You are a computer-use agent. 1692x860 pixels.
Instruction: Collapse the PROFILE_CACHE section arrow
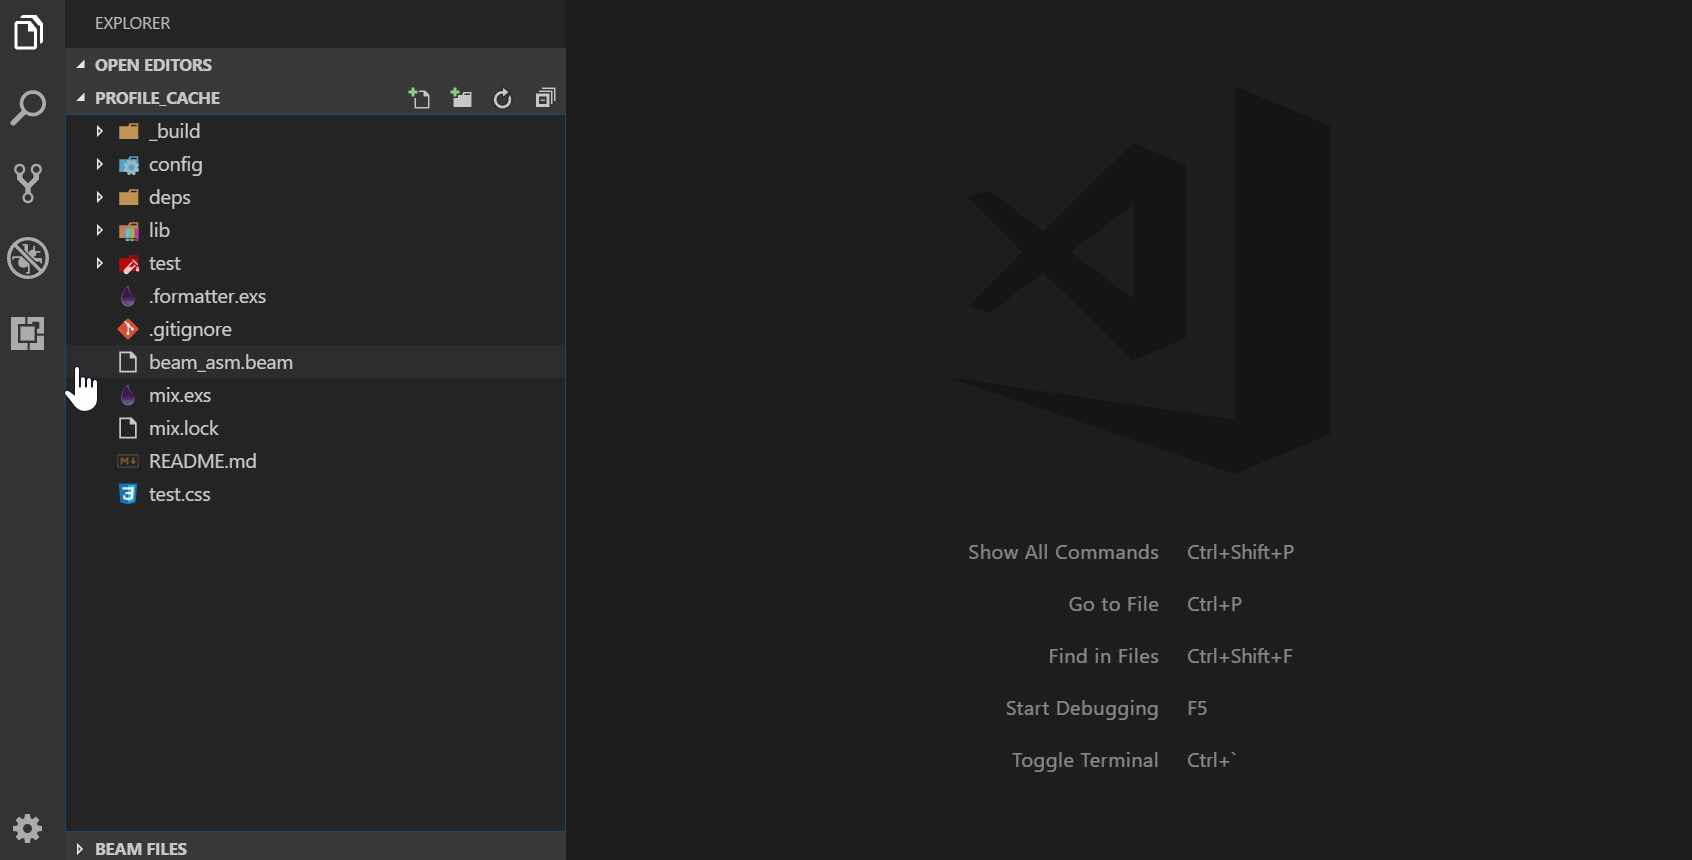[x=81, y=98]
